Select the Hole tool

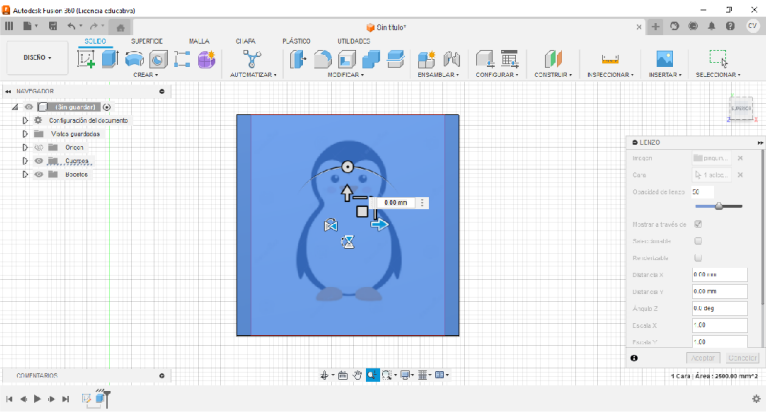[158, 60]
